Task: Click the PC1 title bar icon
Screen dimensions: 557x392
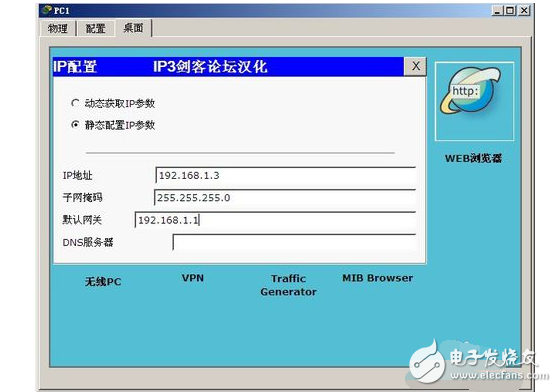Action: tap(47, 10)
